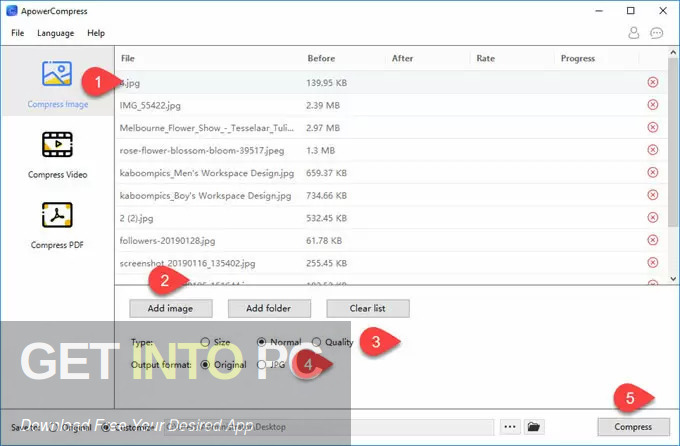Click the After column header

(402, 59)
